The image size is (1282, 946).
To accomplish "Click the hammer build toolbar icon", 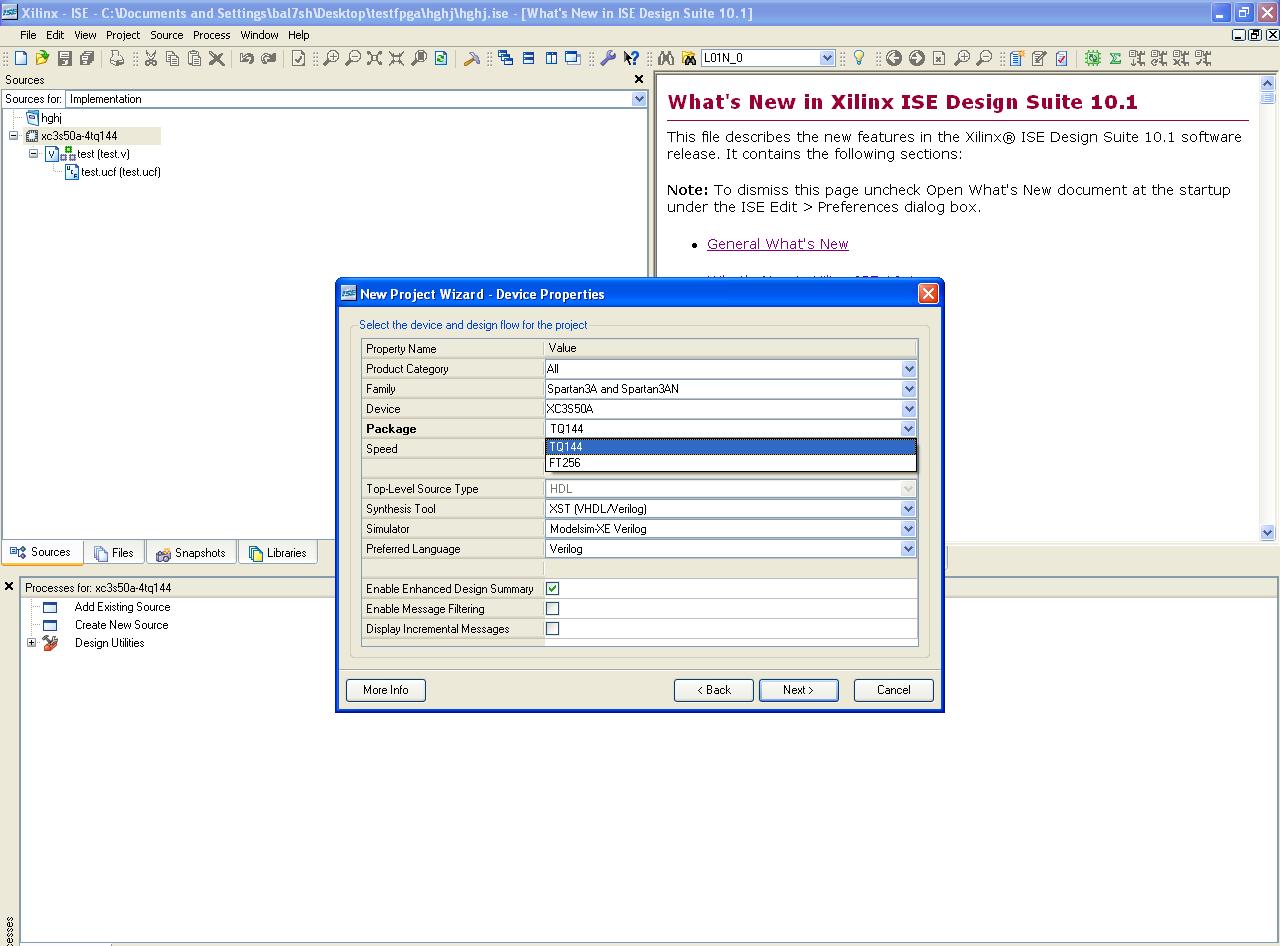I will 471,58.
